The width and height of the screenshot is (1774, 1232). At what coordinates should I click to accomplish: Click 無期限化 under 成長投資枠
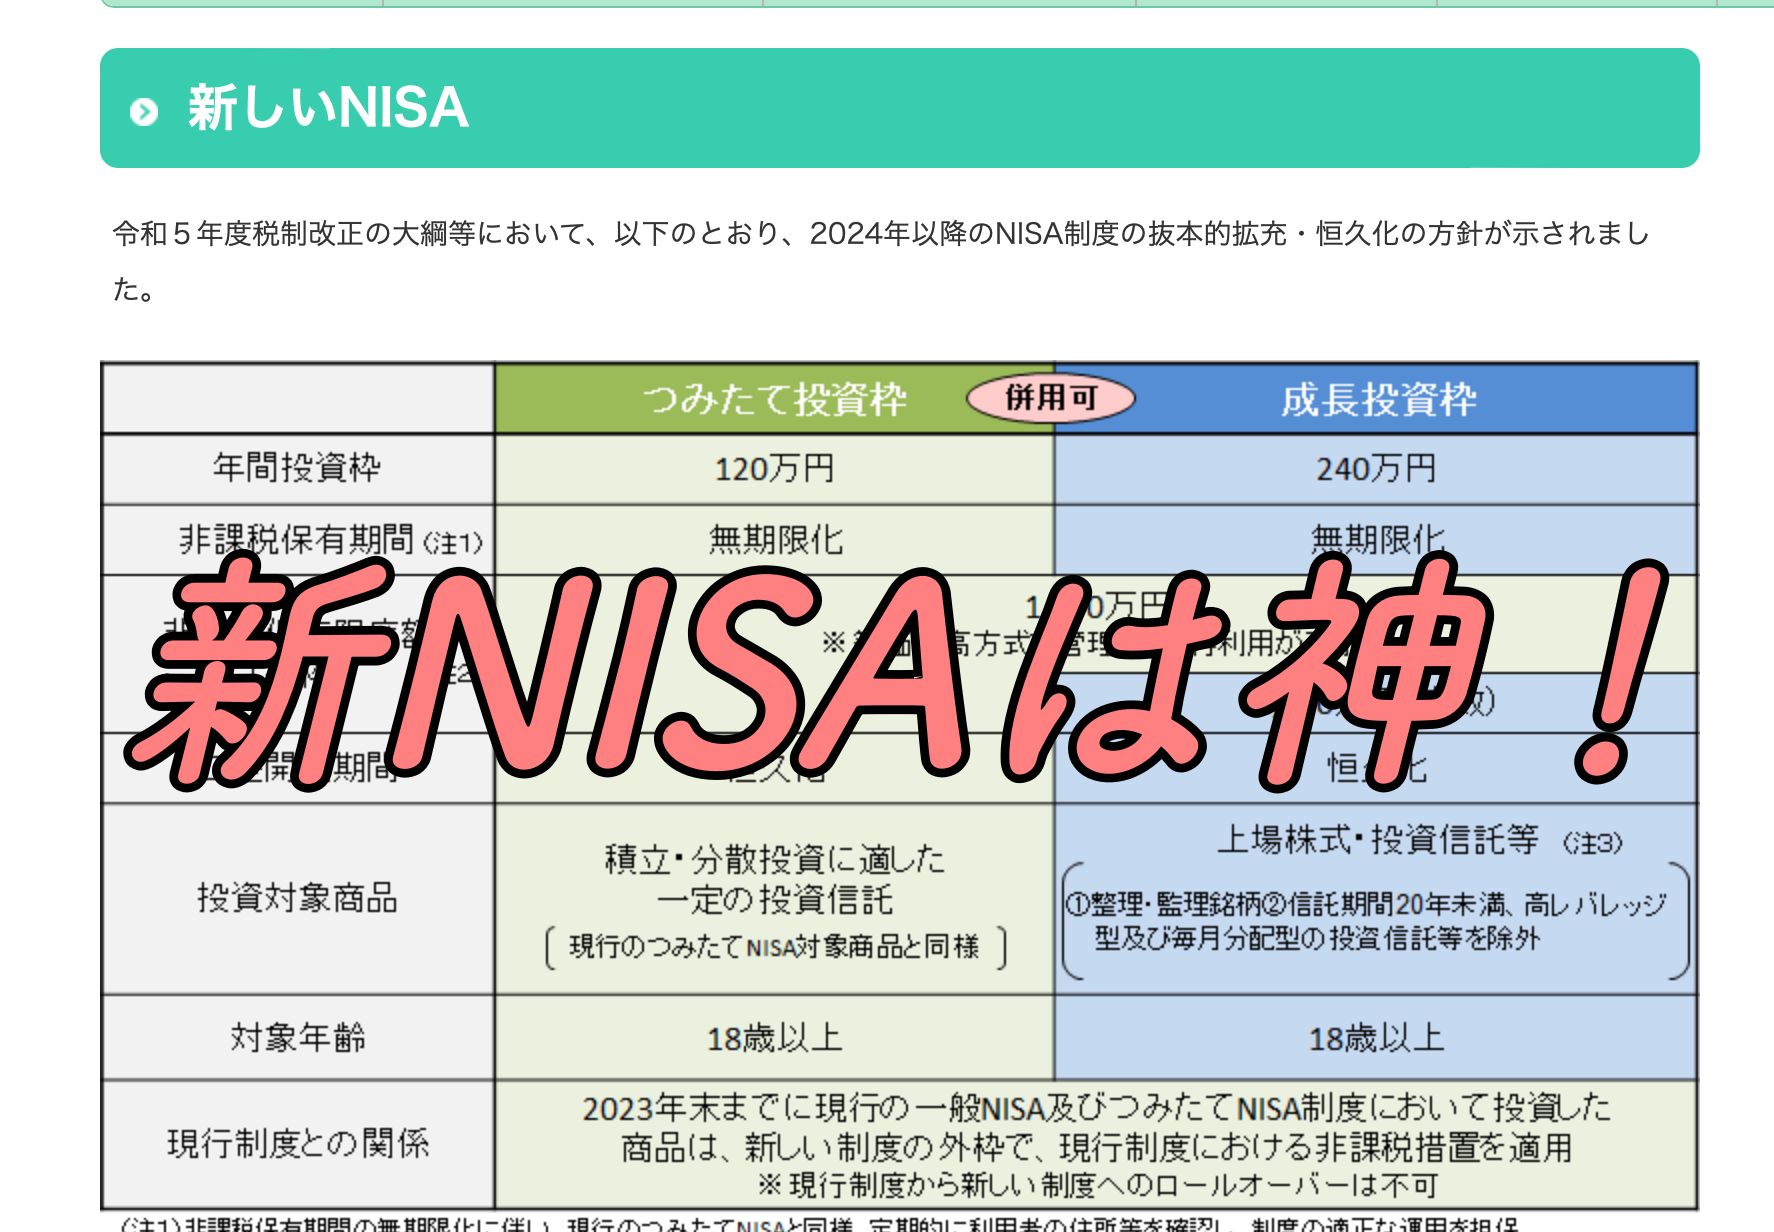1378,541
